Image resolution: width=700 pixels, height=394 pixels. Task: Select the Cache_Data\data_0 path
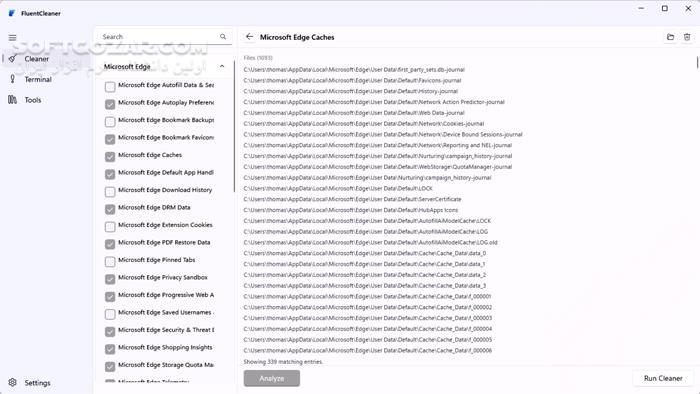pyautogui.click(x=365, y=253)
